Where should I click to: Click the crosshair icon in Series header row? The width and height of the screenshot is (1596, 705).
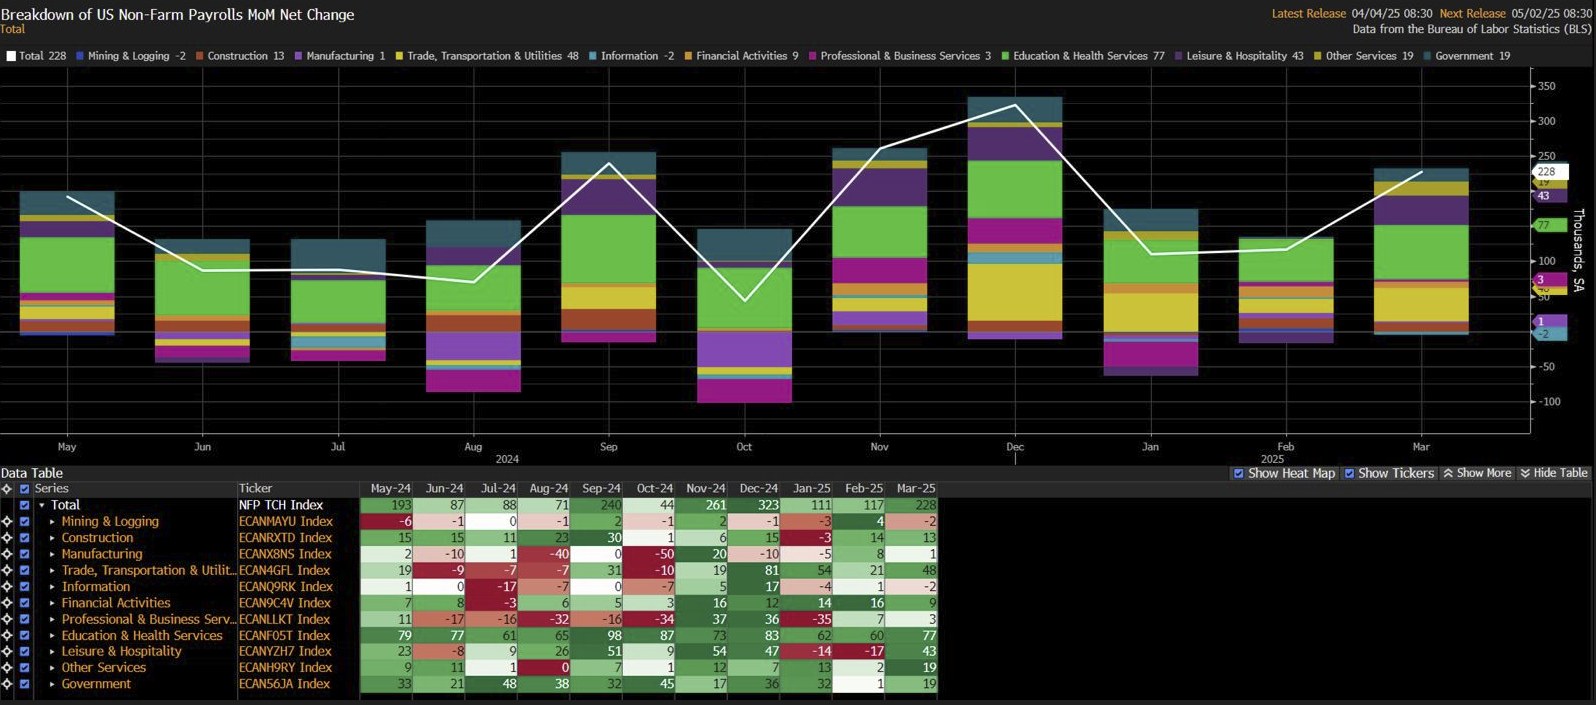[7, 489]
